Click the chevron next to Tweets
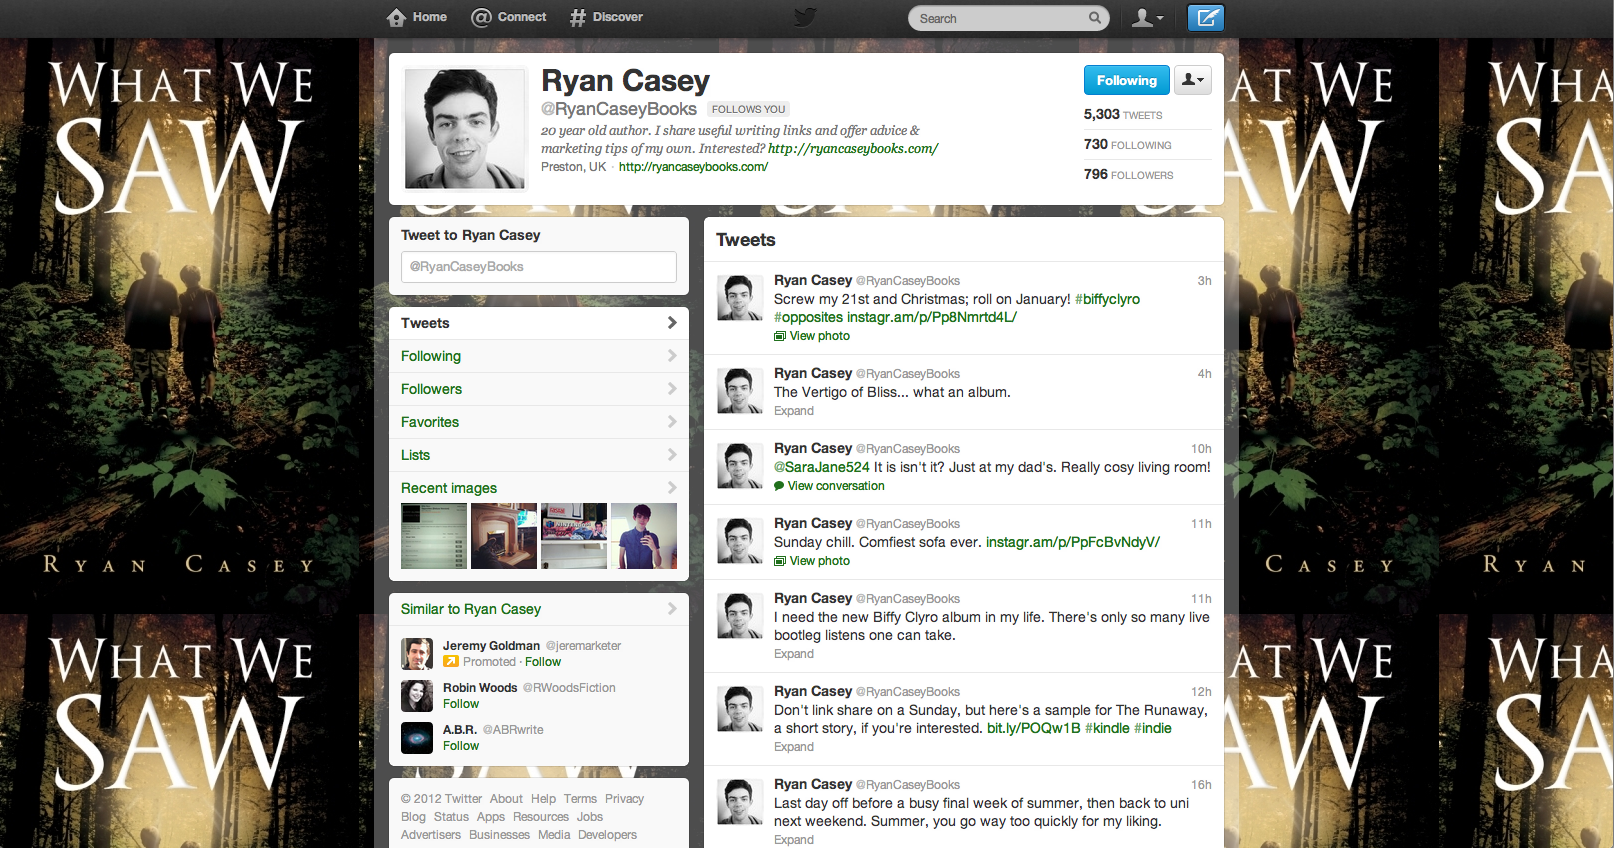Viewport: 1614px width, 848px height. click(672, 323)
